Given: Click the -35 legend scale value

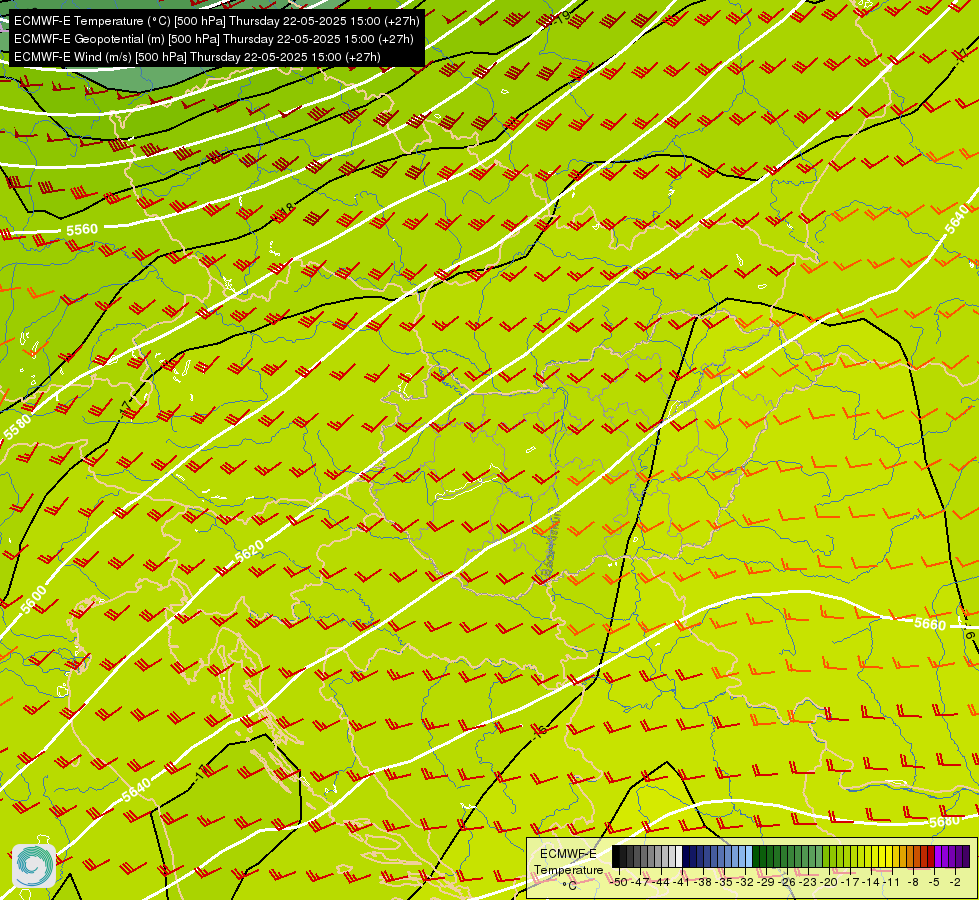Looking at the screenshot, I should [x=724, y=883].
